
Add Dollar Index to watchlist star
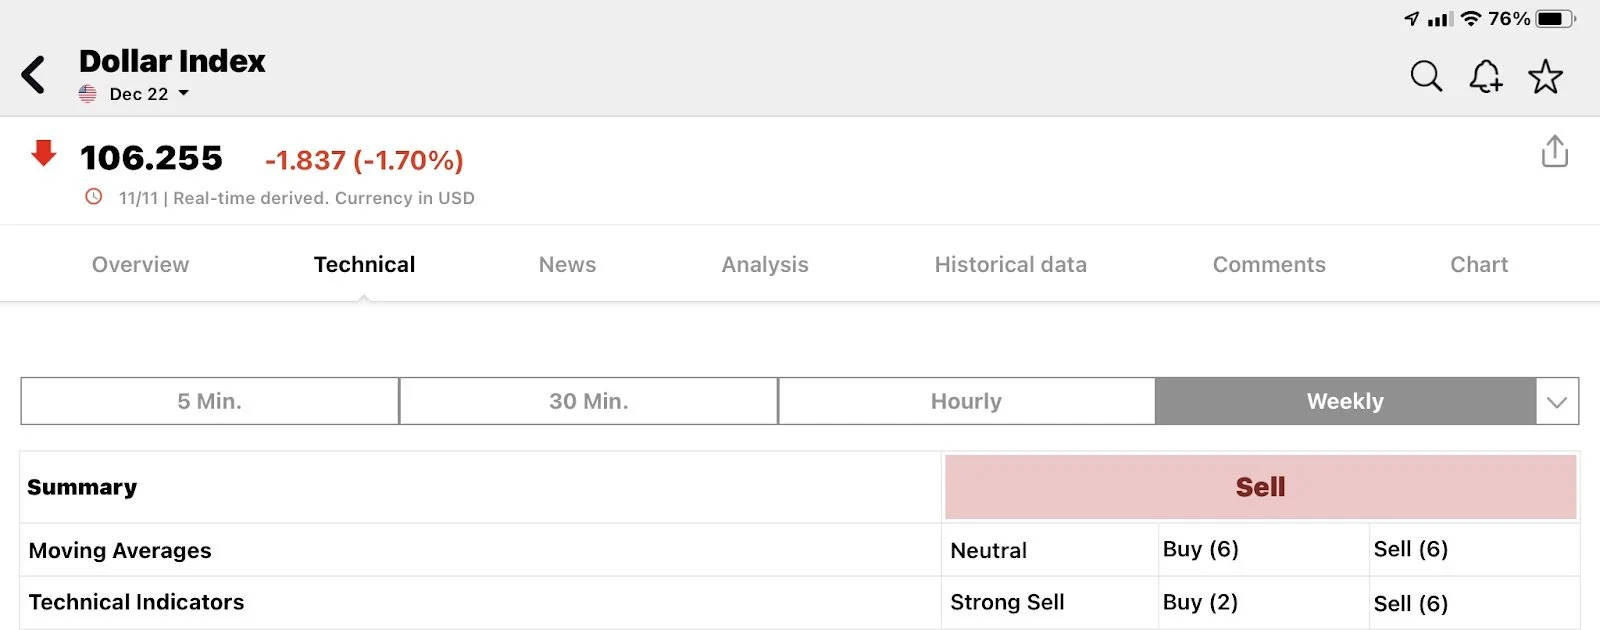coord(1545,76)
